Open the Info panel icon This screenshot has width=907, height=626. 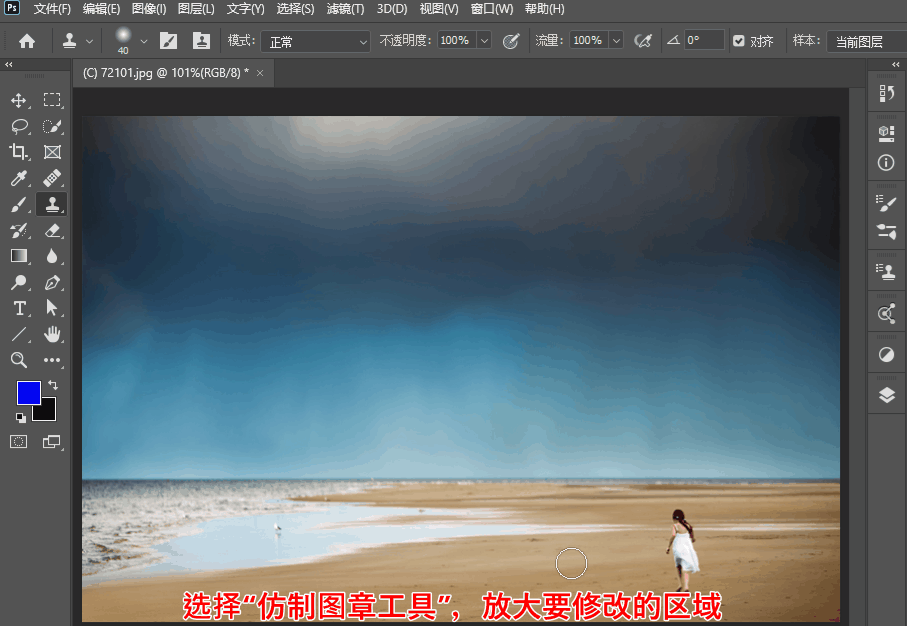coord(886,163)
